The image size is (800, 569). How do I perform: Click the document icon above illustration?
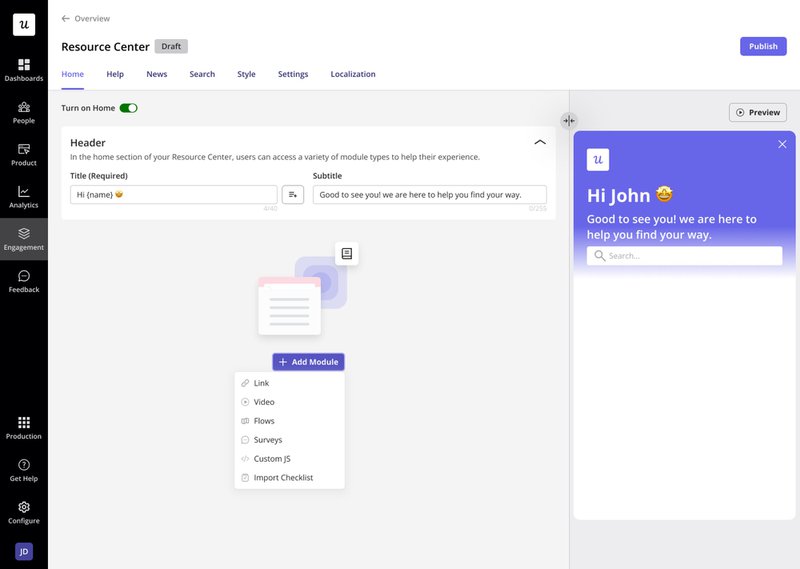[347, 254]
